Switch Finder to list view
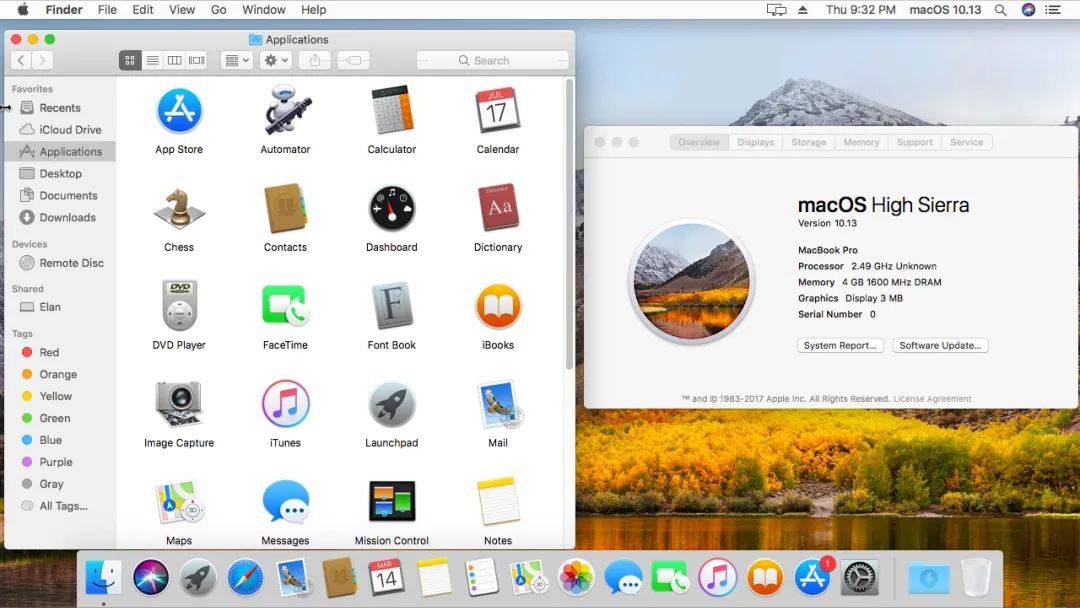1080x608 pixels. tap(152, 60)
